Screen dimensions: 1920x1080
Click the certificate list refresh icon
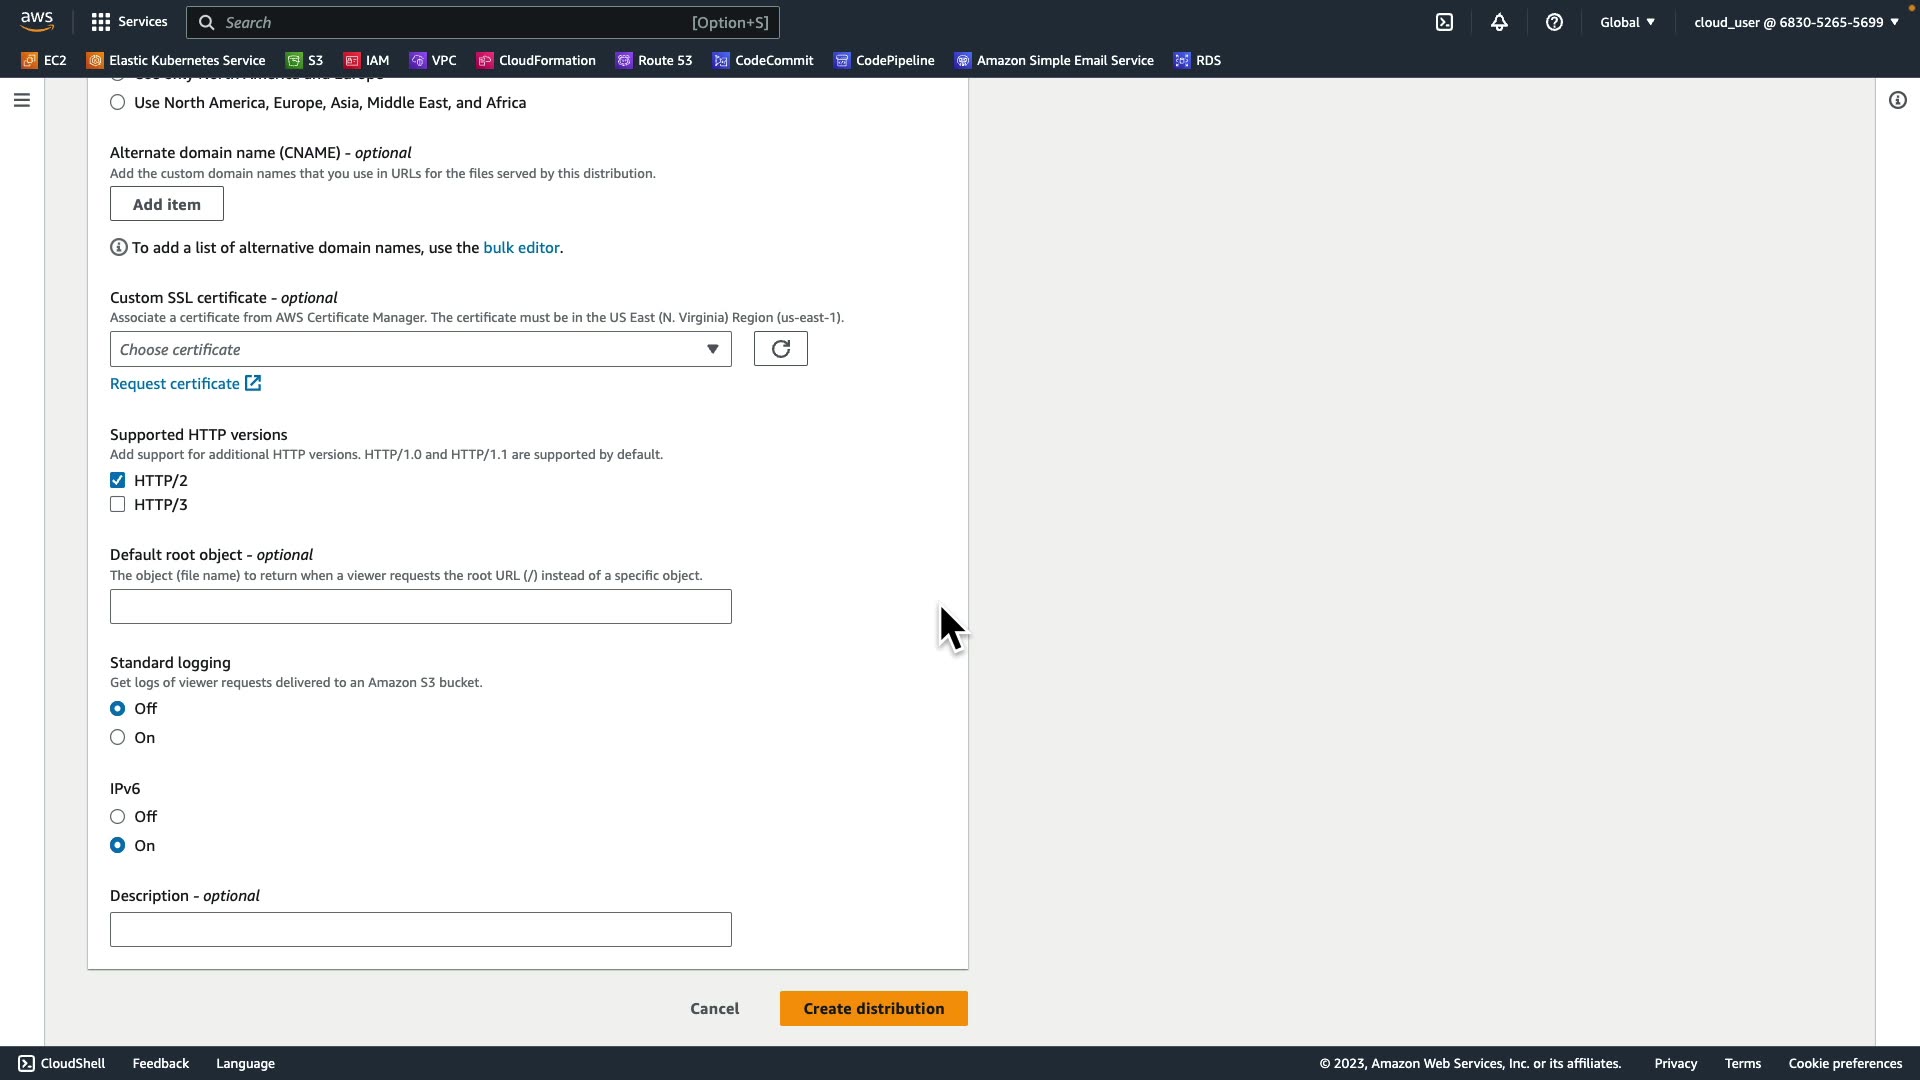[x=780, y=349]
